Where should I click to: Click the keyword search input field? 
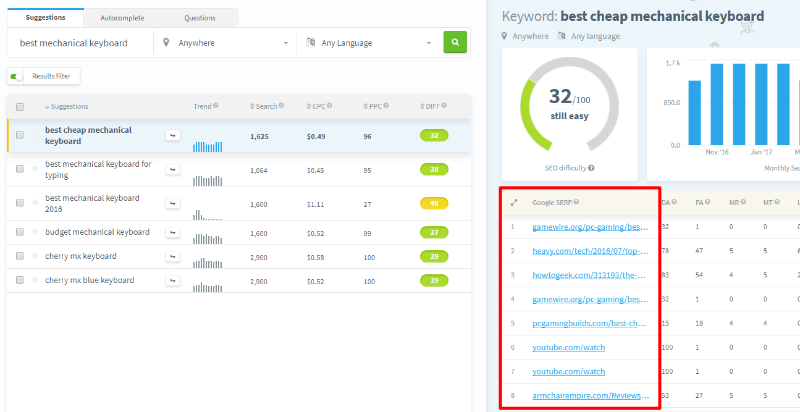click(x=81, y=43)
